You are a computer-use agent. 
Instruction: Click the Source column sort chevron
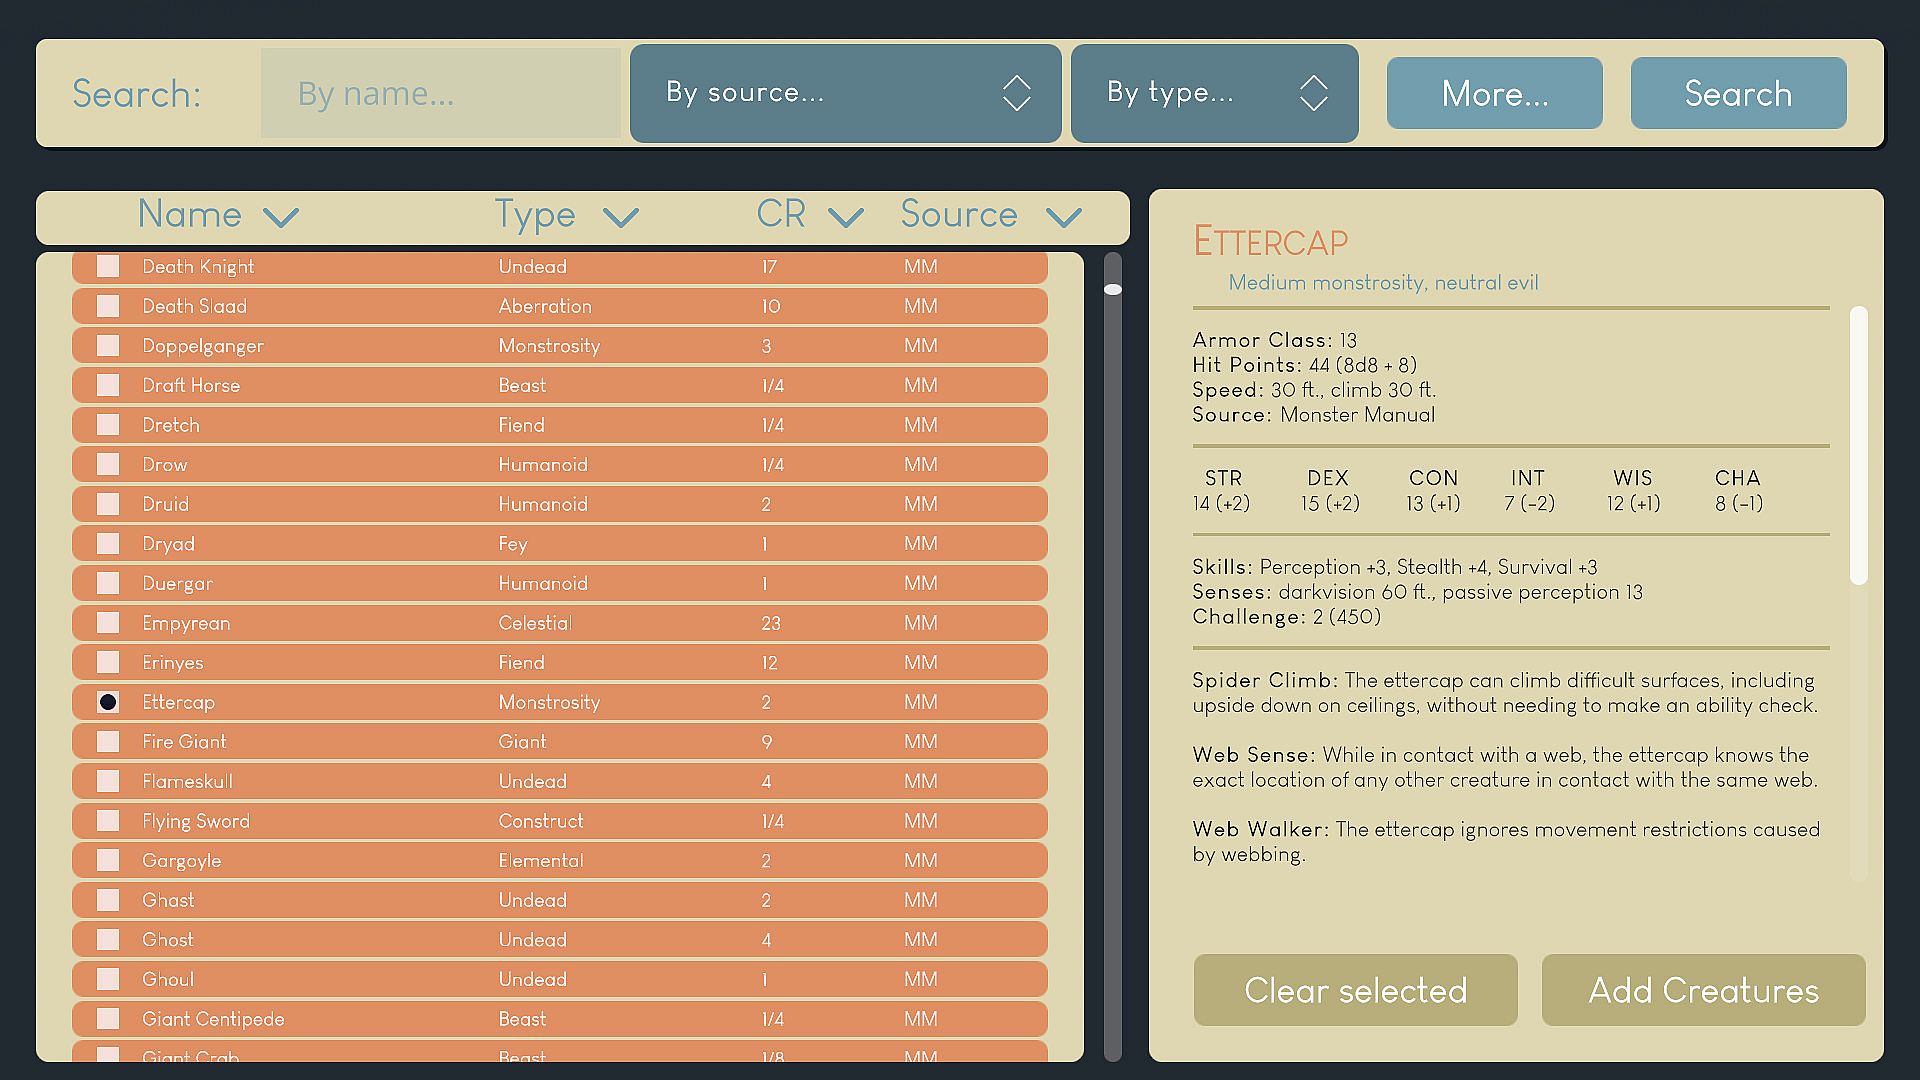click(x=1063, y=217)
